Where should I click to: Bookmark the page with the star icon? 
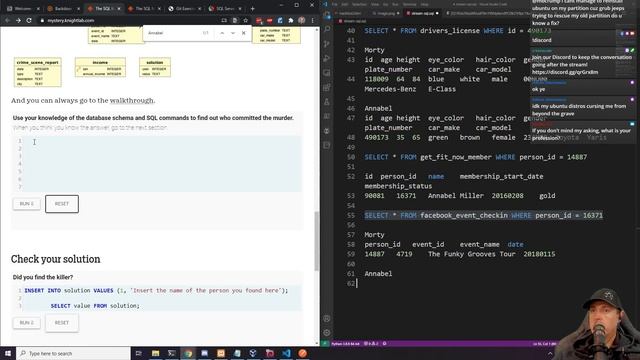click(245, 20)
